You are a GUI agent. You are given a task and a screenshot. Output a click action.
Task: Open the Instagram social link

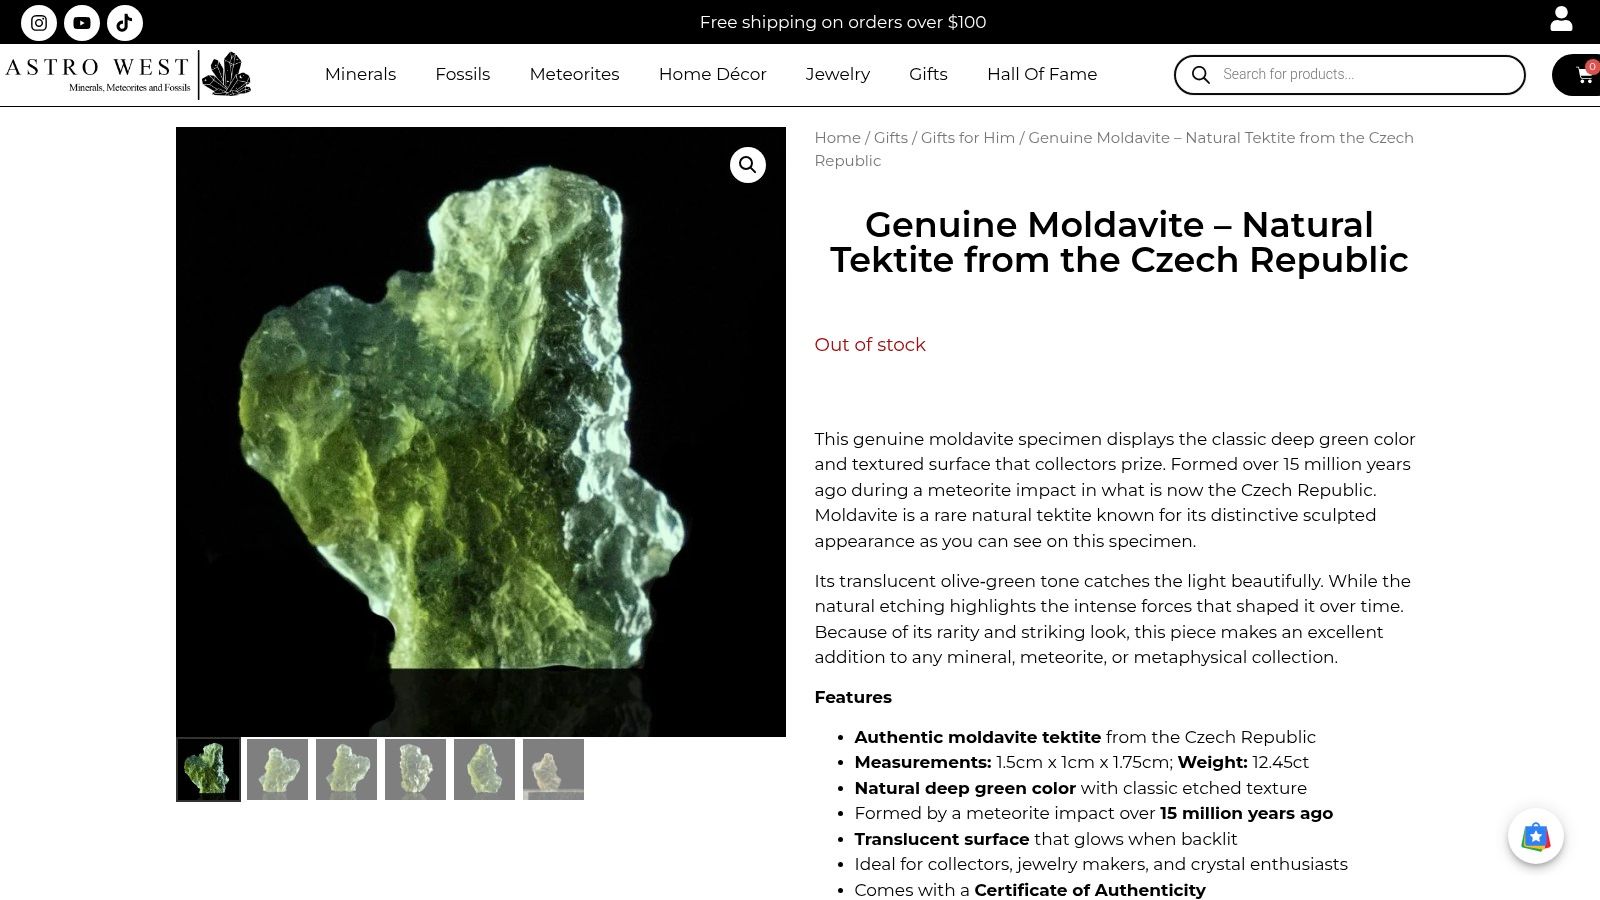pos(39,22)
